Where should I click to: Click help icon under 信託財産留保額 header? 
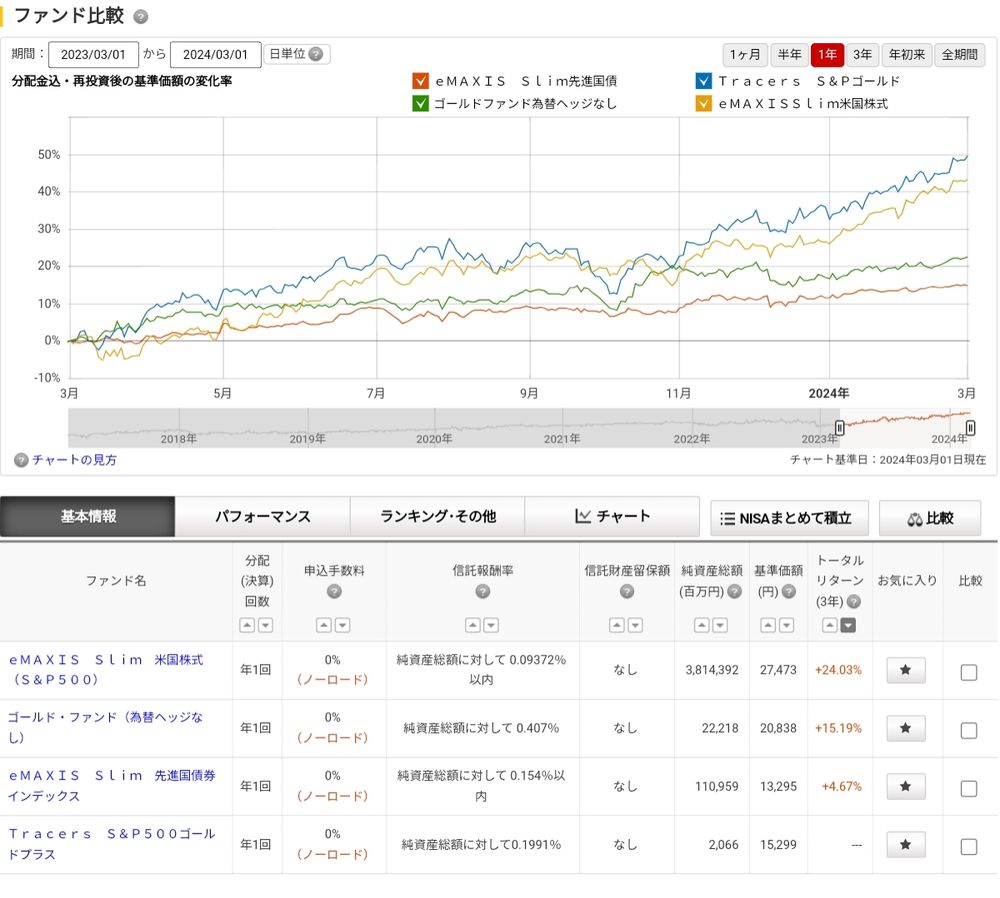[626, 591]
